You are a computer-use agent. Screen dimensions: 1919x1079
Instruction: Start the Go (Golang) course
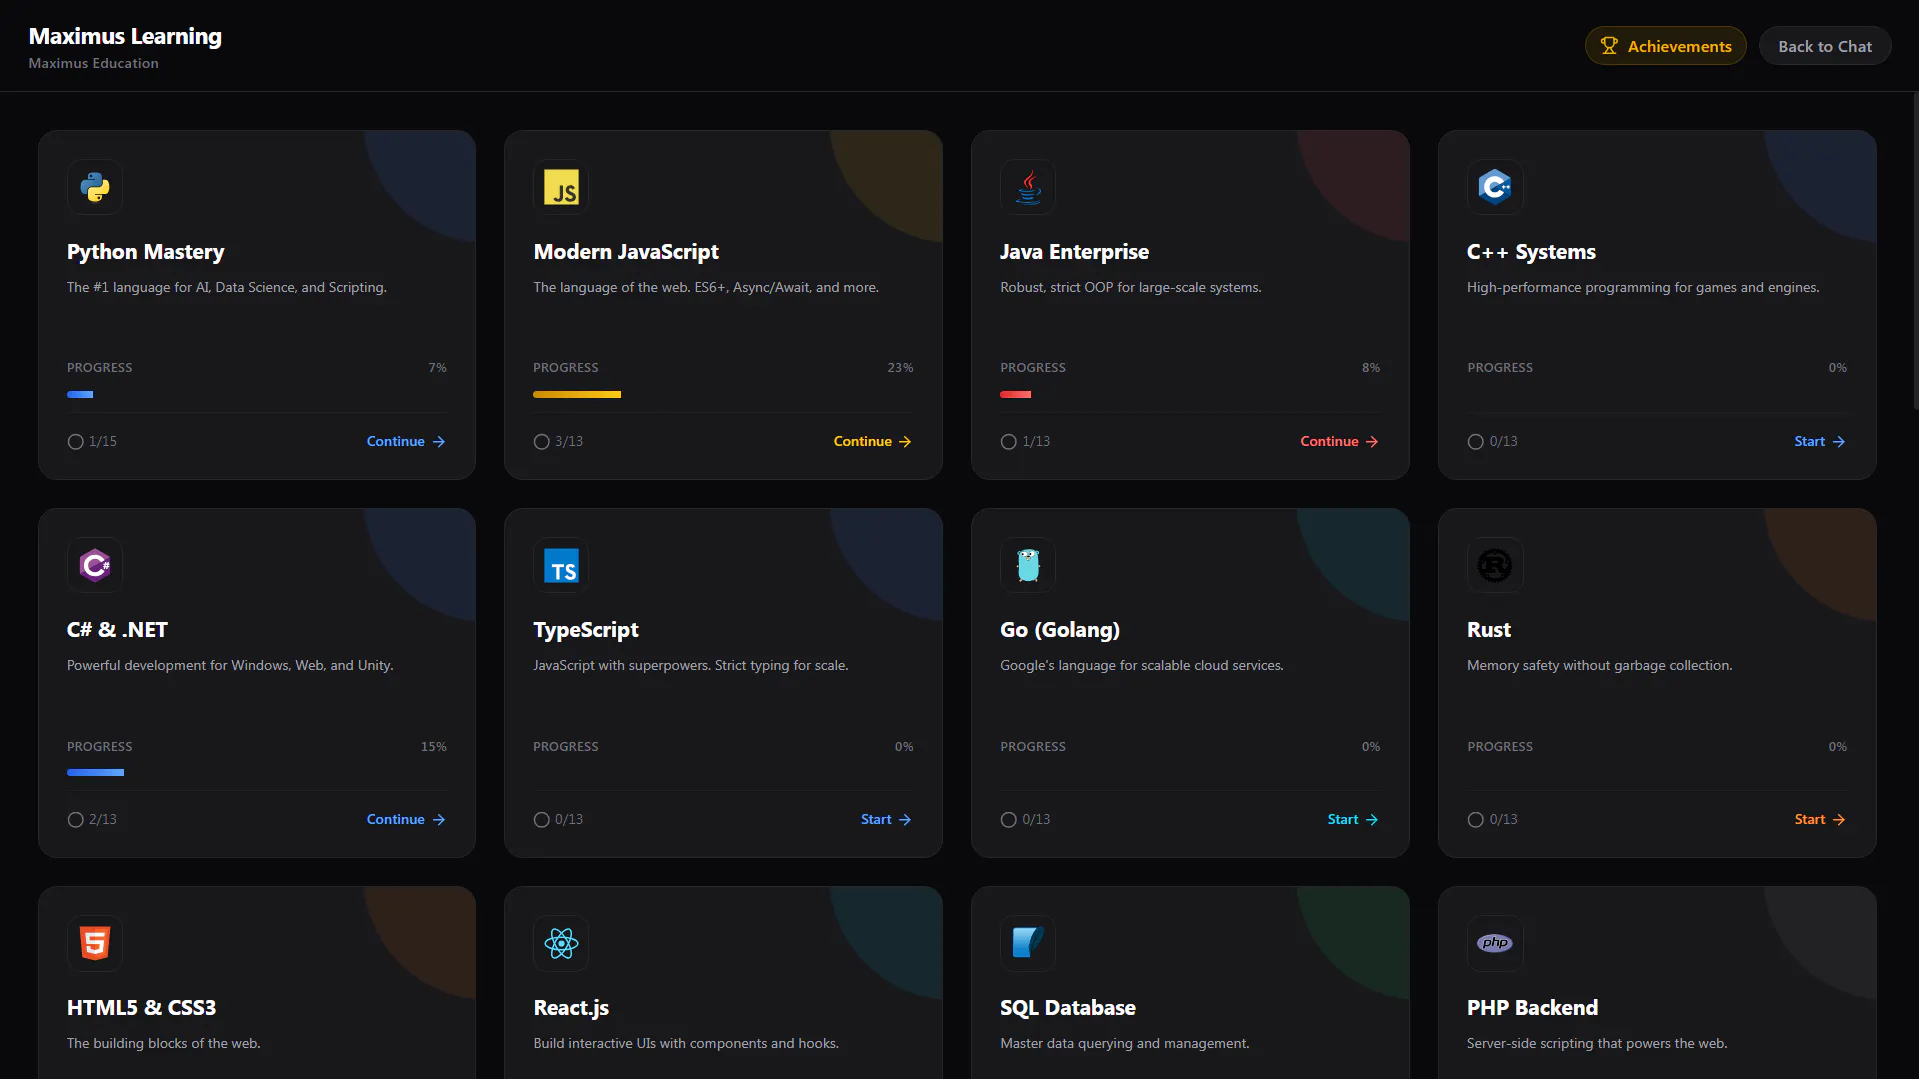point(1353,819)
